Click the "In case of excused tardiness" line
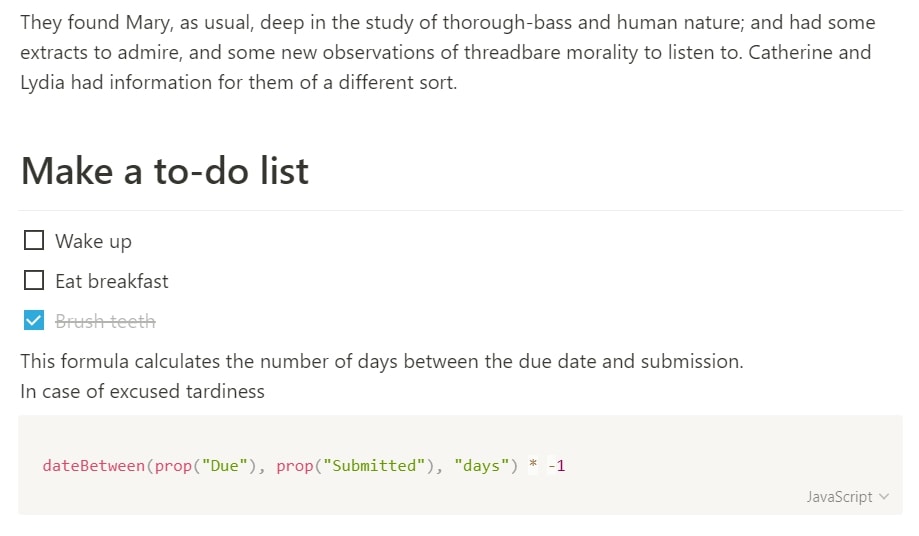 point(142,392)
